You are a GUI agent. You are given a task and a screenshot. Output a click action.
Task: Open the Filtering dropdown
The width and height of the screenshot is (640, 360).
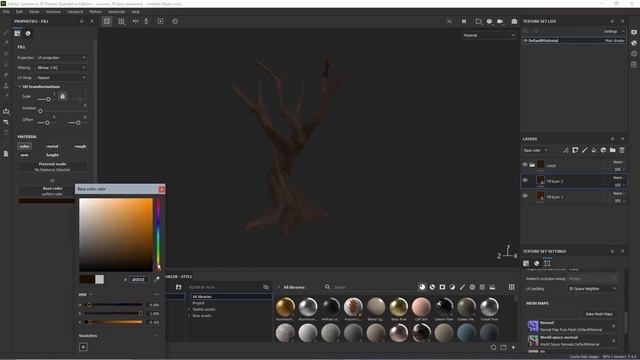click(x=61, y=68)
